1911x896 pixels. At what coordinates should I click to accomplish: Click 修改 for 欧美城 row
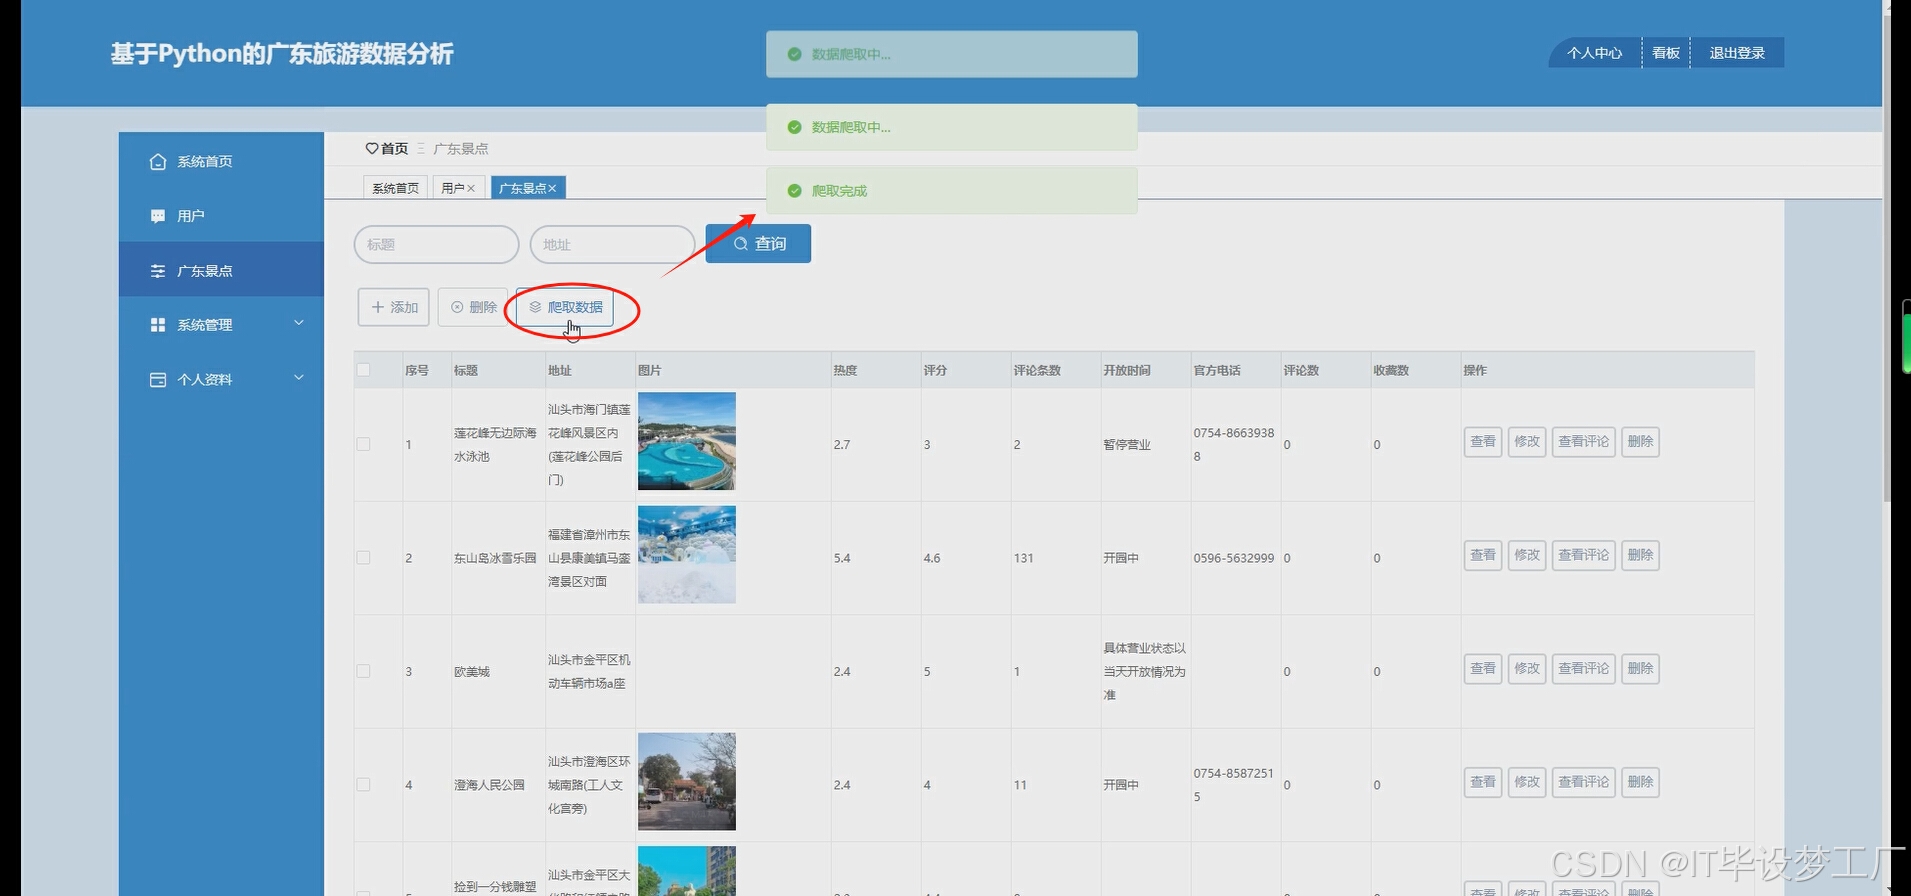pos(1527,669)
